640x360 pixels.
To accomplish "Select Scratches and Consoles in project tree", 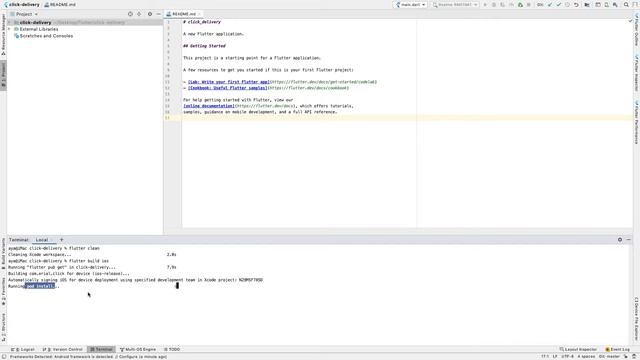I will coord(46,36).
